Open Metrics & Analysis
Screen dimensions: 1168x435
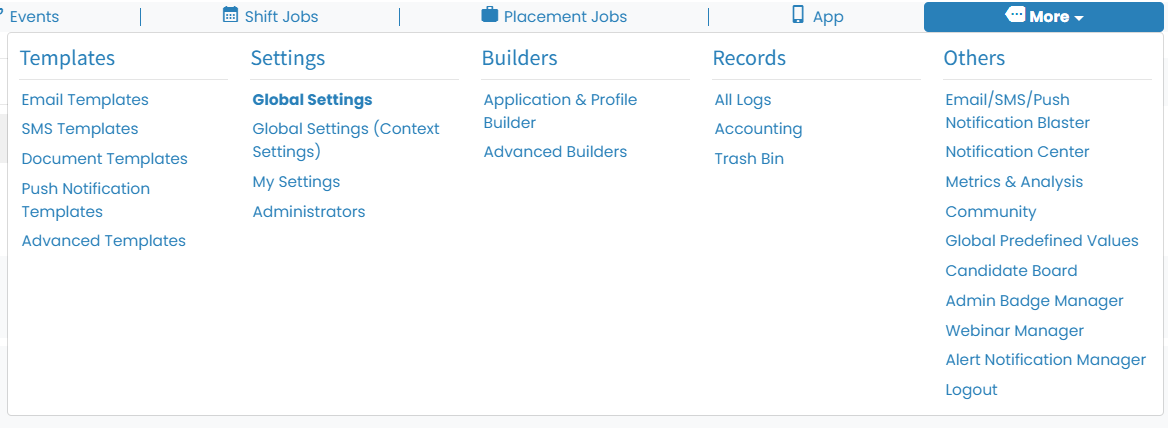[x=1014, y=182]
